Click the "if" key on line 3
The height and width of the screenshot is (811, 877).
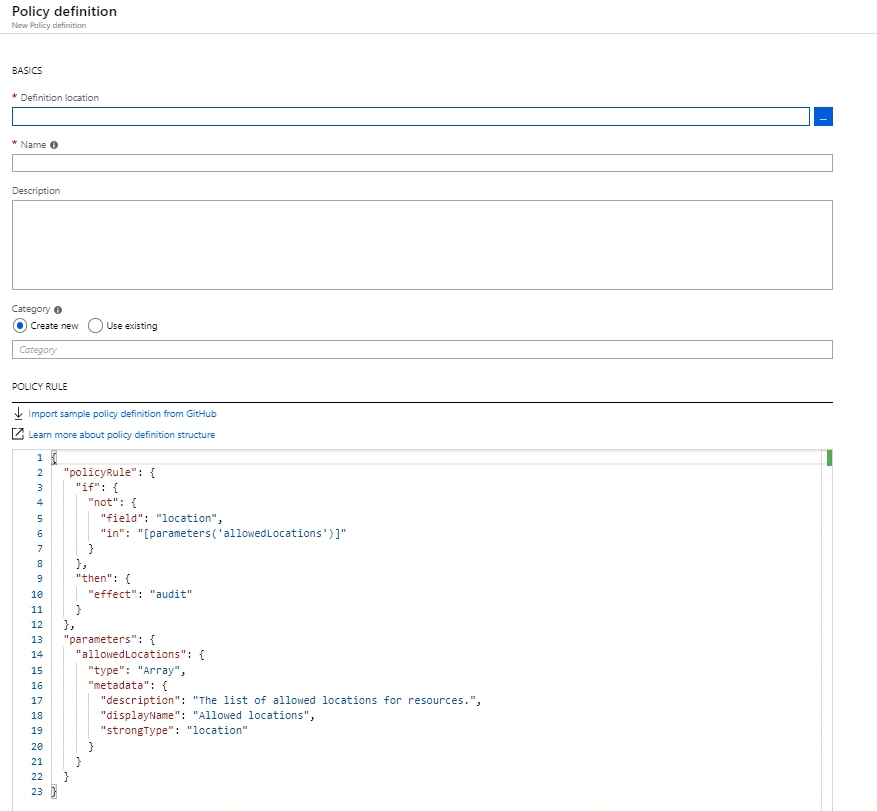pyautogui.click(x=88, y=488)
